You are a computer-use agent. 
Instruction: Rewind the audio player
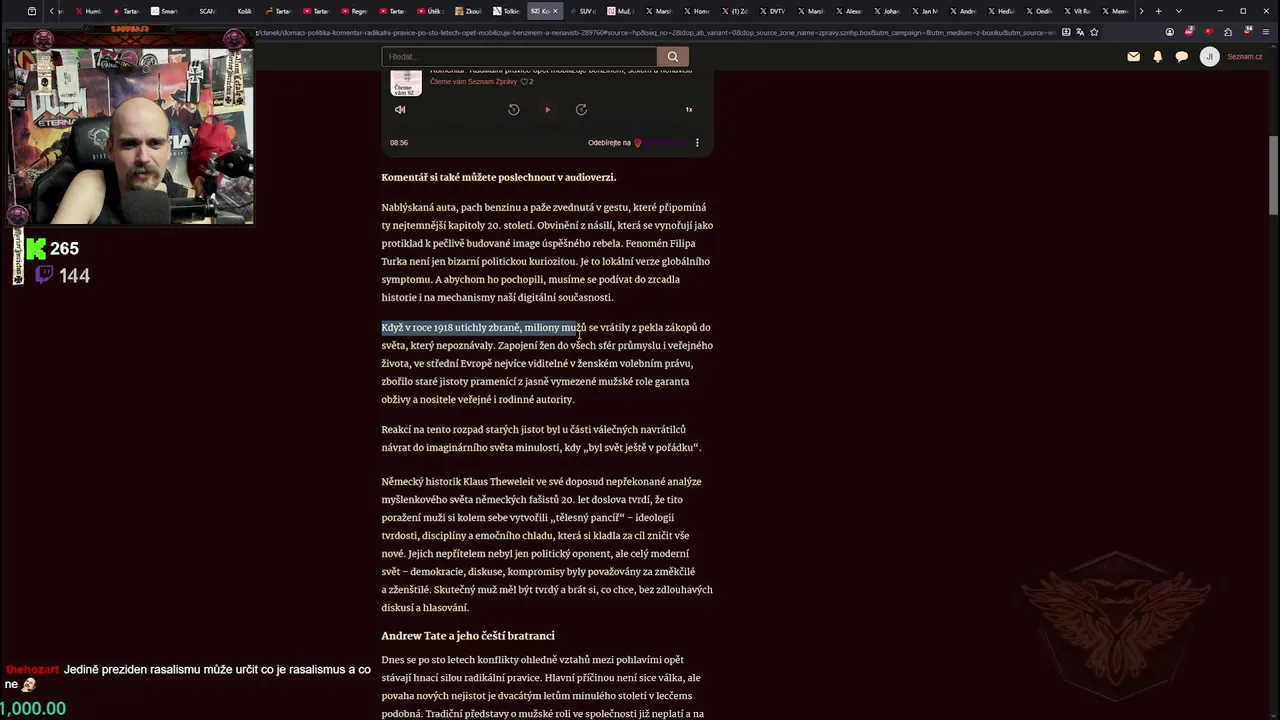click(x=514, y=110)
